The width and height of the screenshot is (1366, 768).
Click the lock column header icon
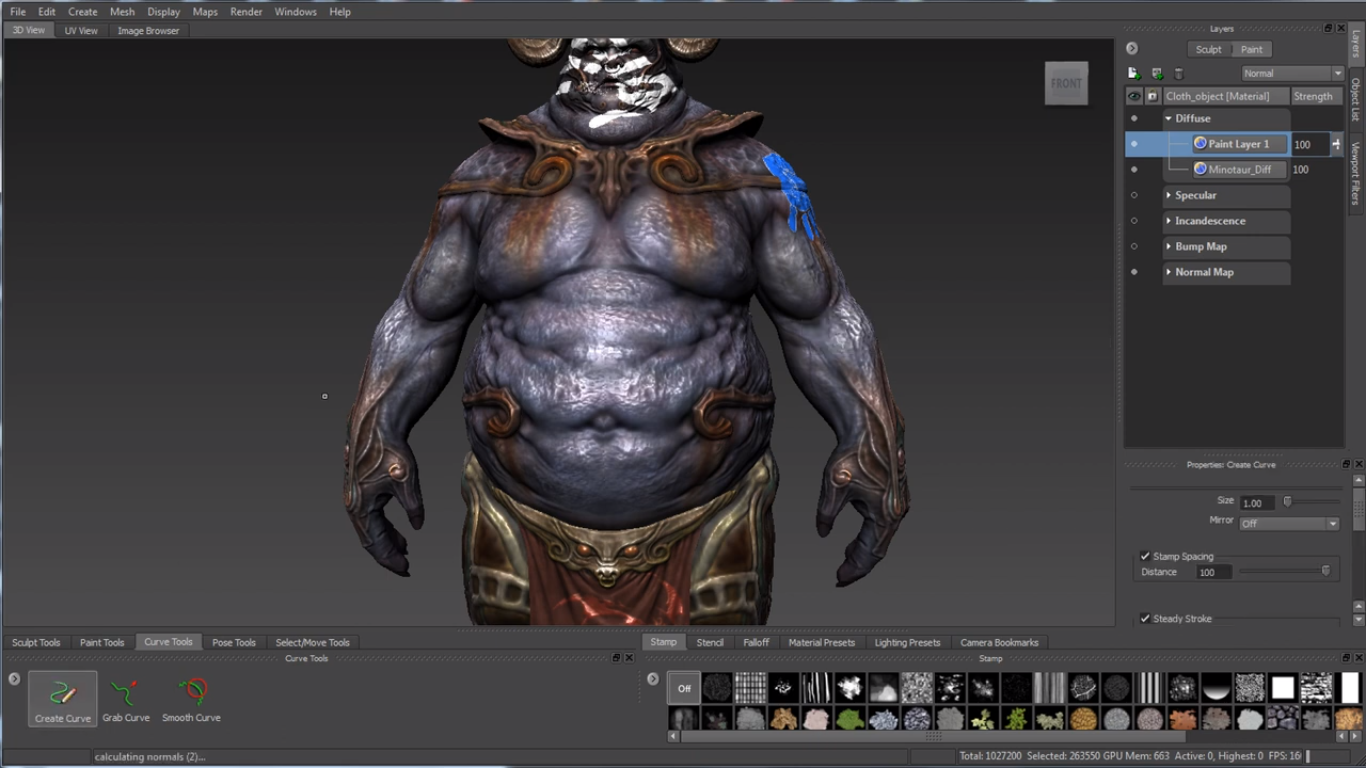point(1152,96)
